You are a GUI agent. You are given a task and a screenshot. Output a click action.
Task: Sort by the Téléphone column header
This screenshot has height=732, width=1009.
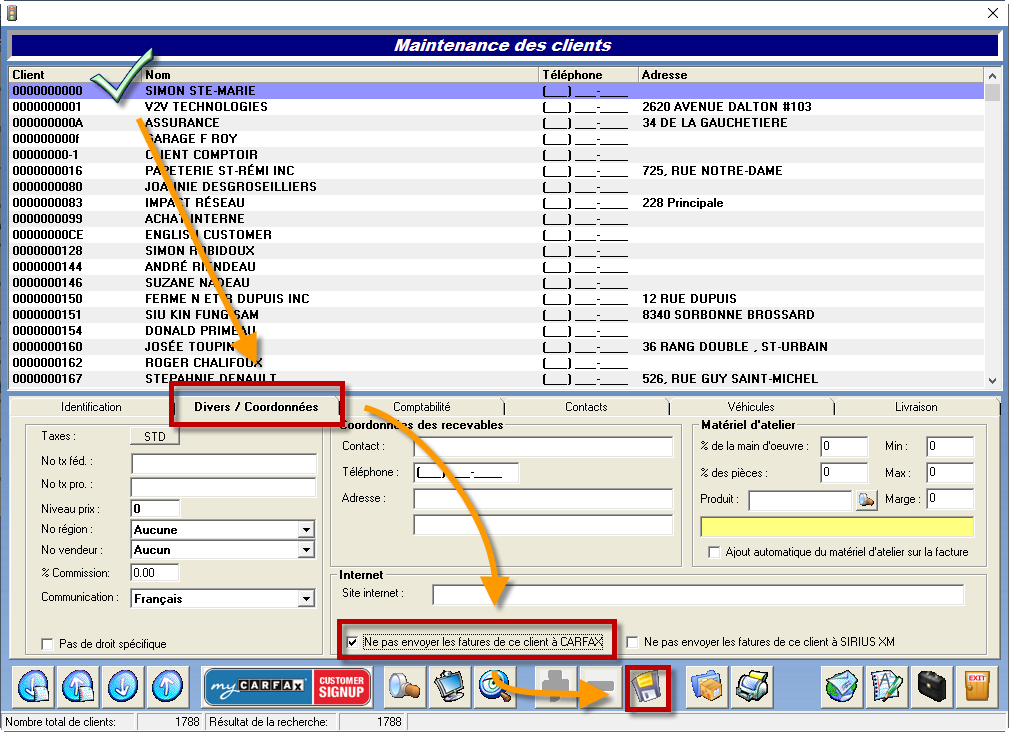pyautogui.click(x=589, y=75)
